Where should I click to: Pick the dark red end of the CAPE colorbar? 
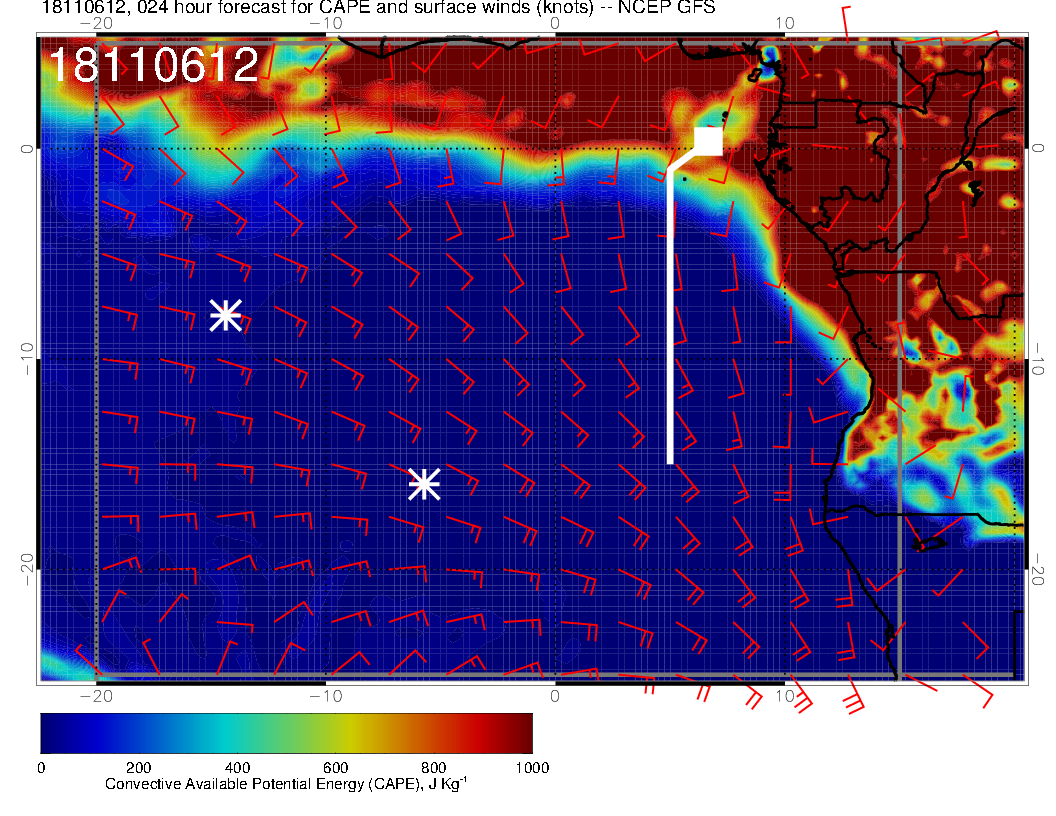522,733
